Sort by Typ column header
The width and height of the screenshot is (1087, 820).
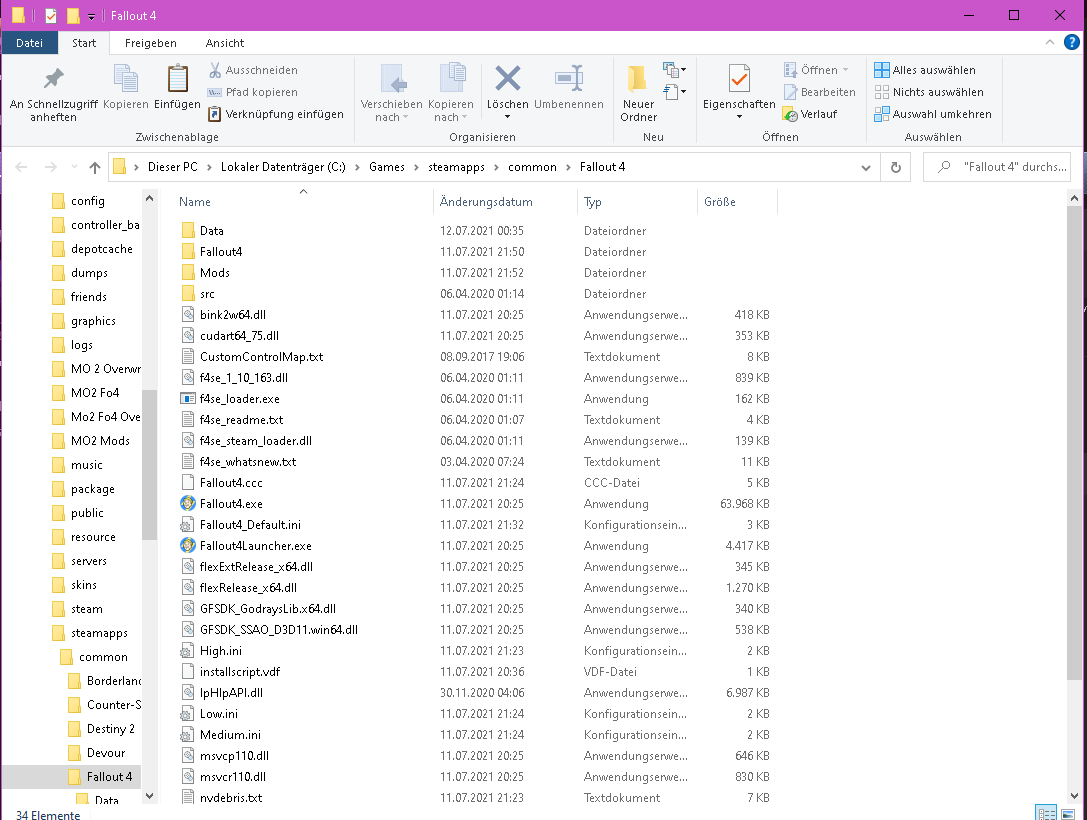tap(636, 202)
